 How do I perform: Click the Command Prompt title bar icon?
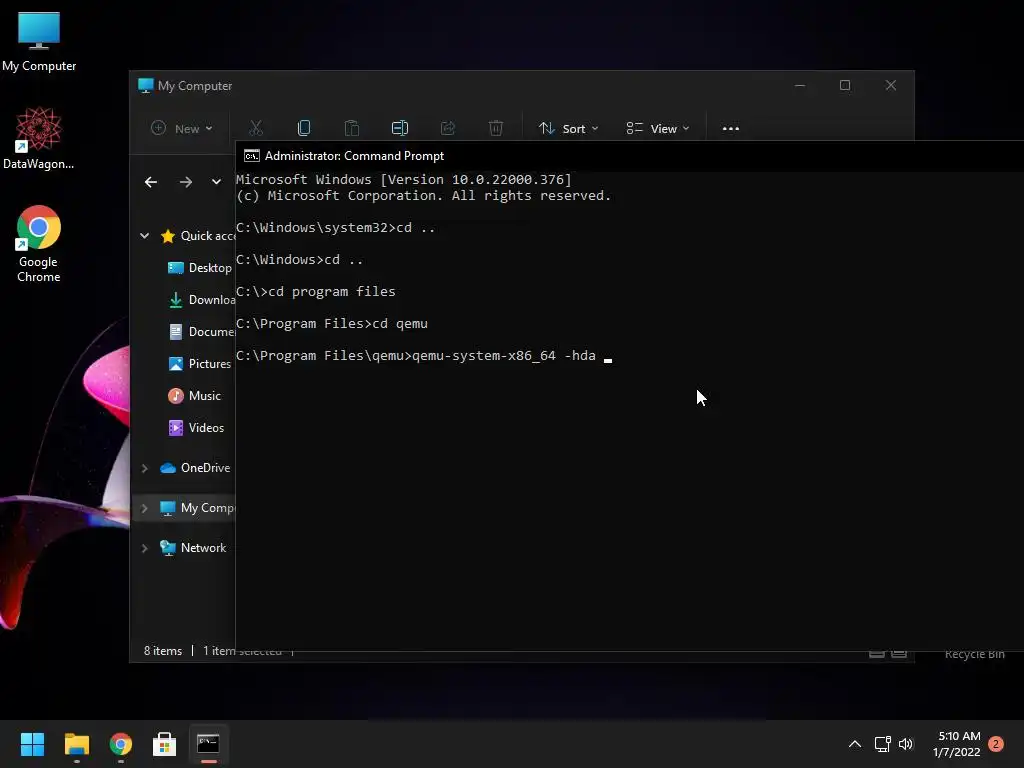click(251, 155)
